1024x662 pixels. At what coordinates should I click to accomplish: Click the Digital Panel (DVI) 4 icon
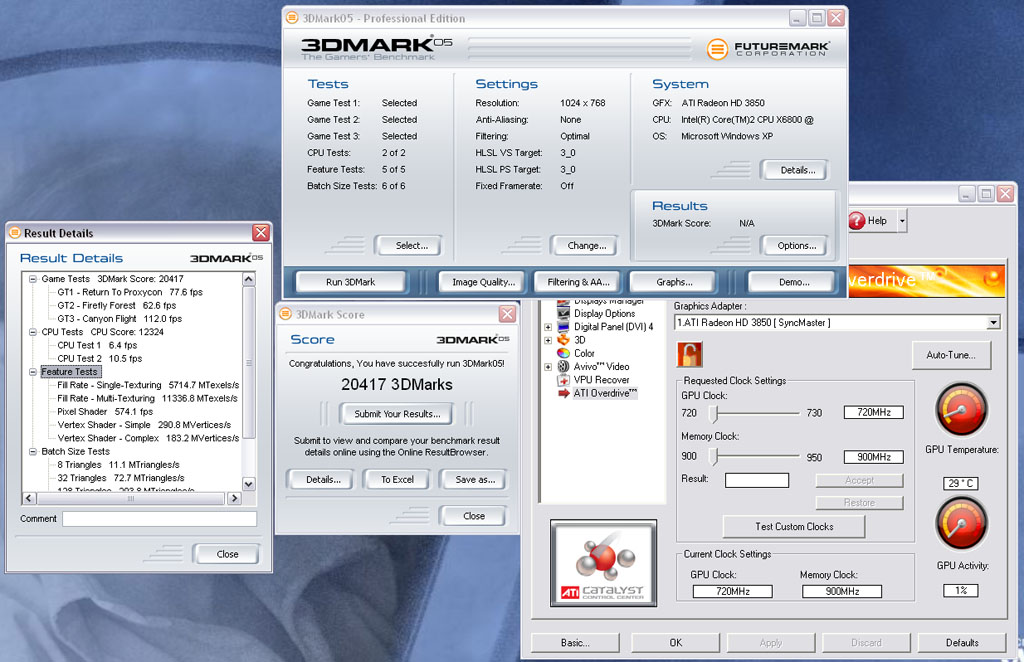click(563, 326)
